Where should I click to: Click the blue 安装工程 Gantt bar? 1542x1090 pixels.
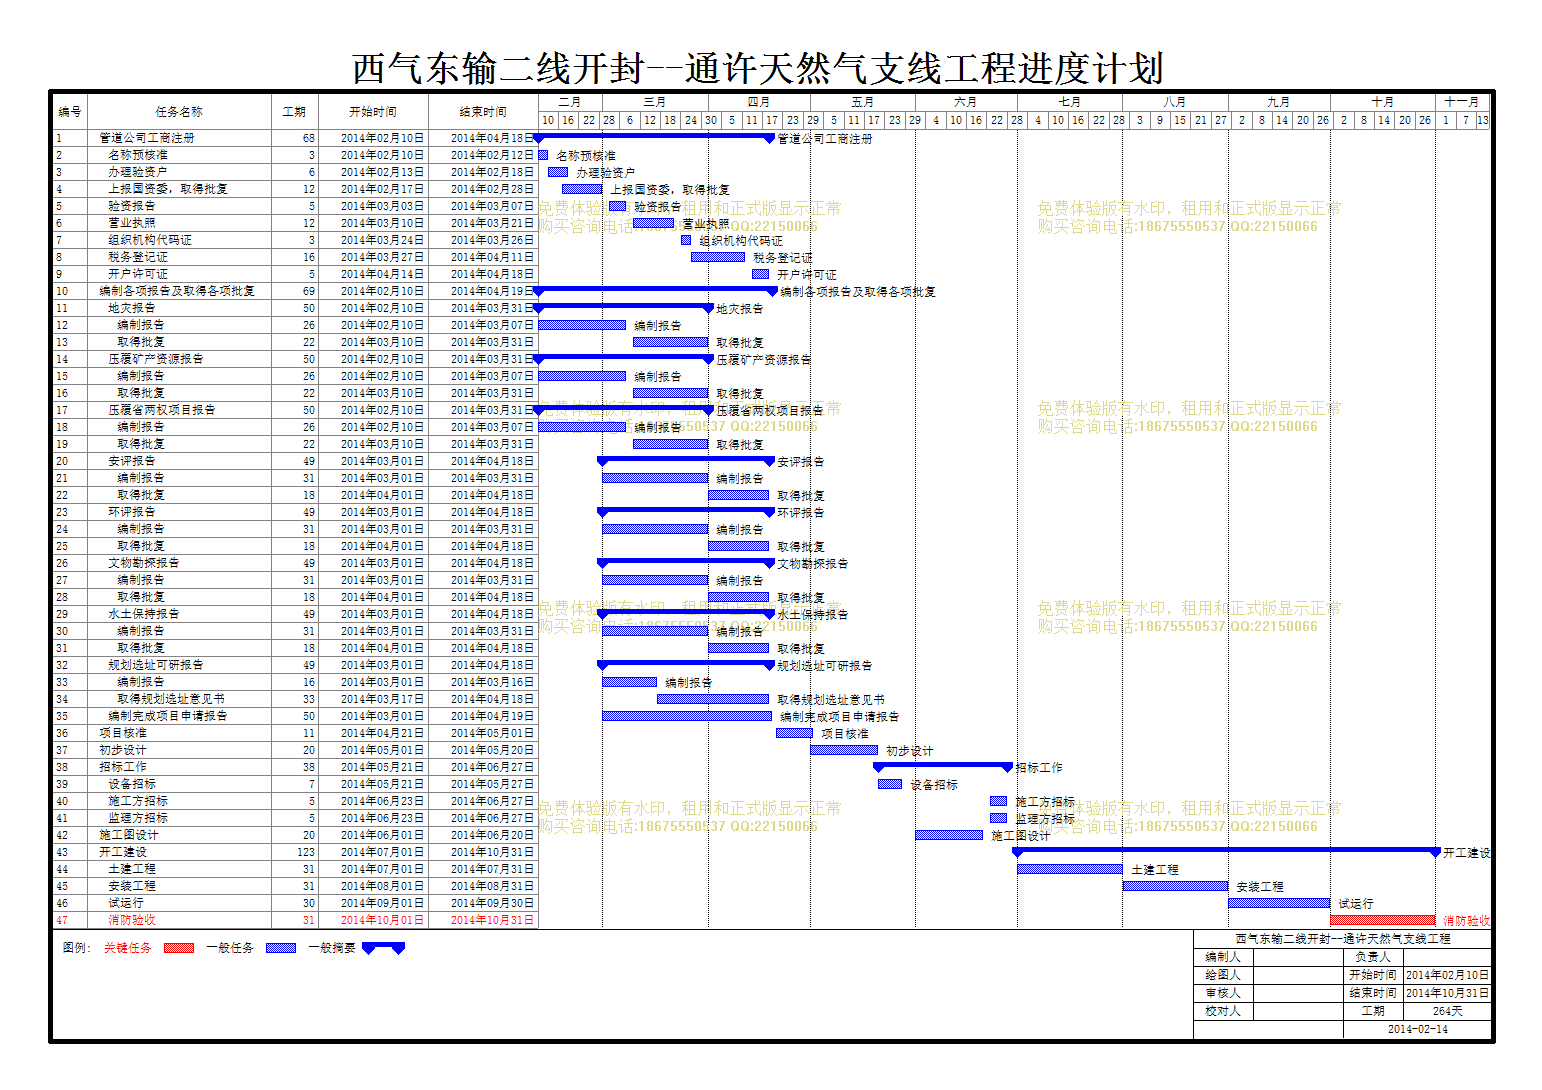click(x=1175, y=886)
